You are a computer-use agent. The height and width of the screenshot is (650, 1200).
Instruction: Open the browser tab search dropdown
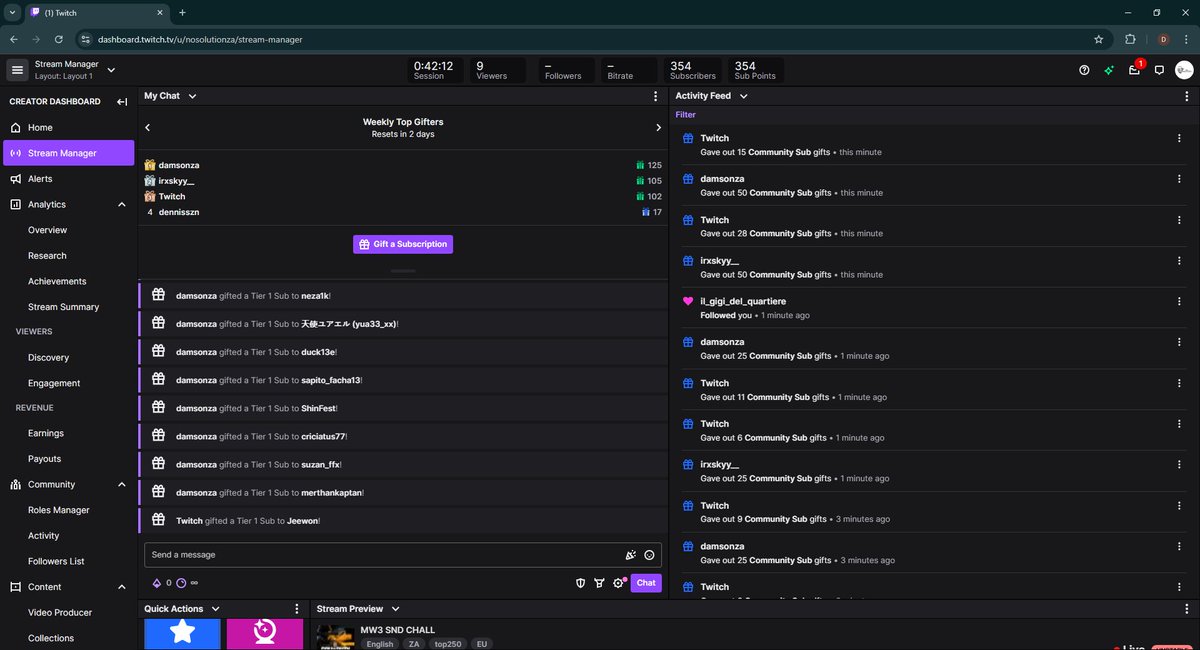pyautogui.click(x=13, y=13)
